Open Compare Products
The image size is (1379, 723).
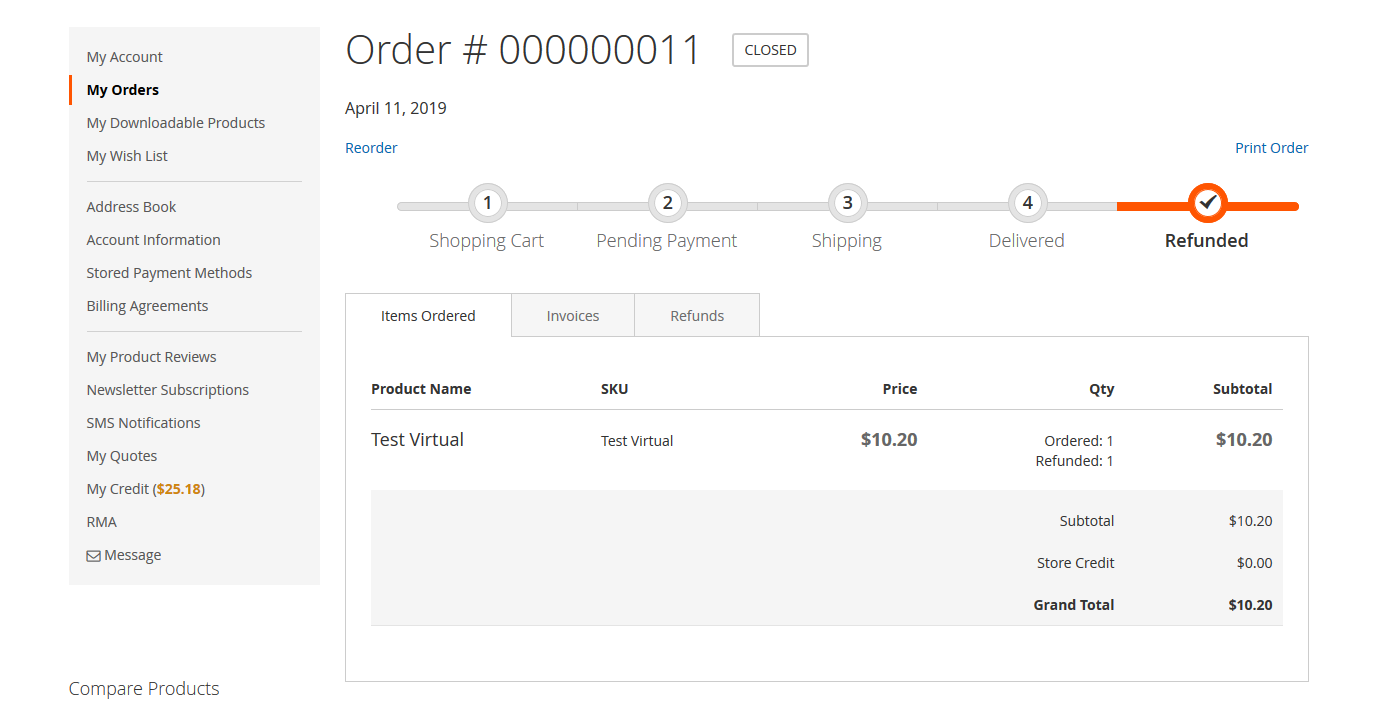click(143, 688)
